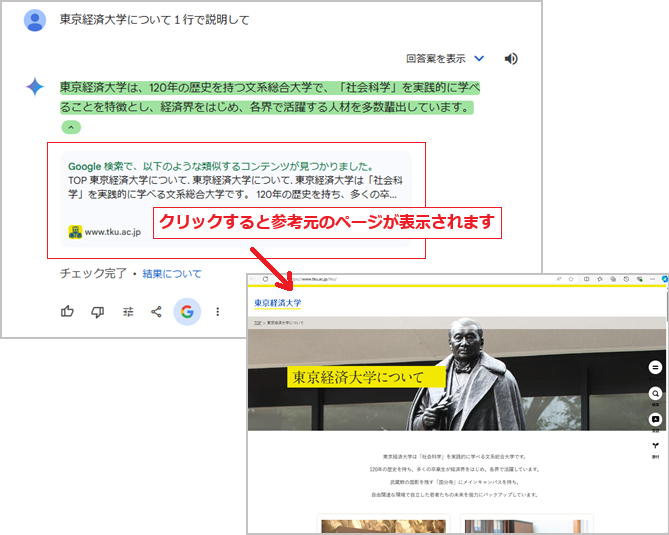The width and height of the screenshot is (669, 535).
Task: Open the 結果について link
Action: click(x=172, y=273)
